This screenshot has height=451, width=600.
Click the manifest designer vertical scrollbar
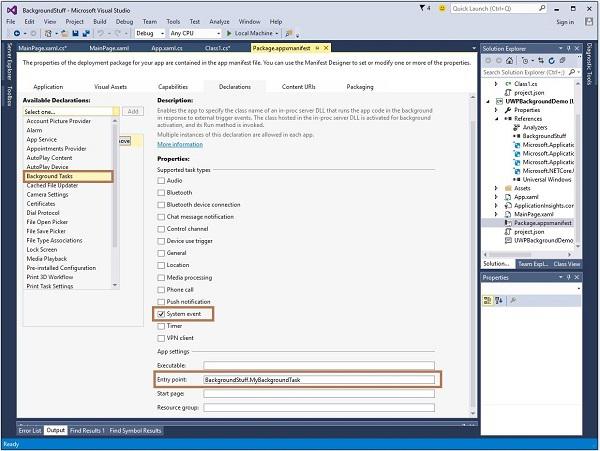click(474, 250)
